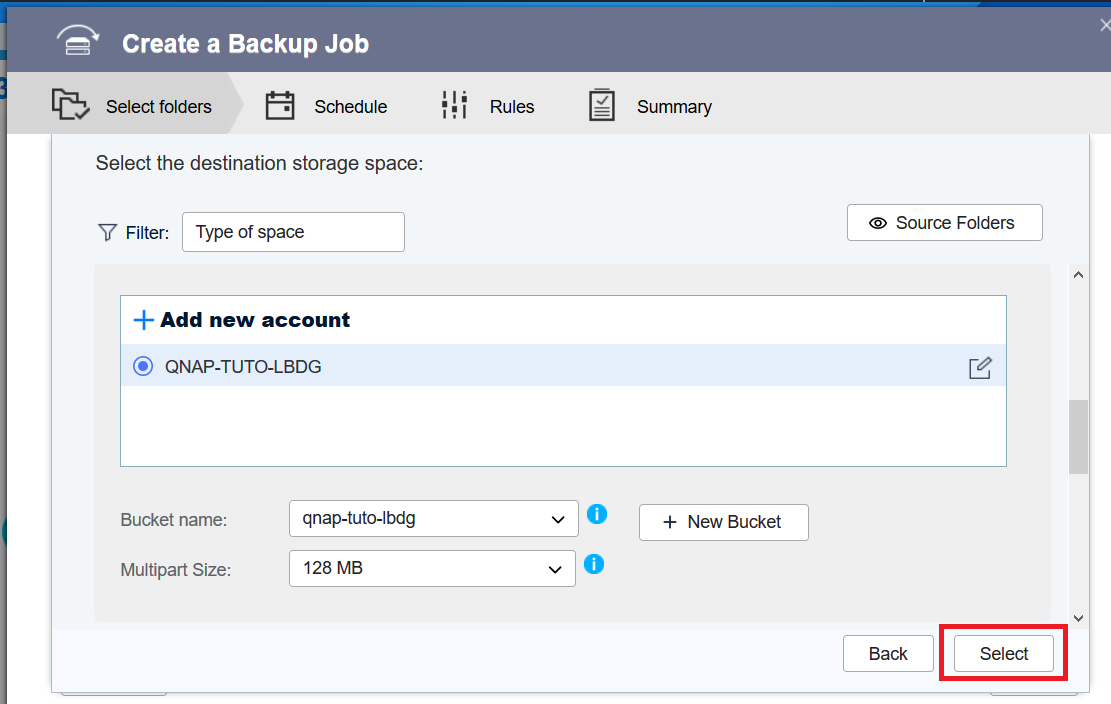The height and width of the screenshot is (704, 1111).
Task: Edit the QNAP-TUTO-LBDG account
Action: click(980, 368)
